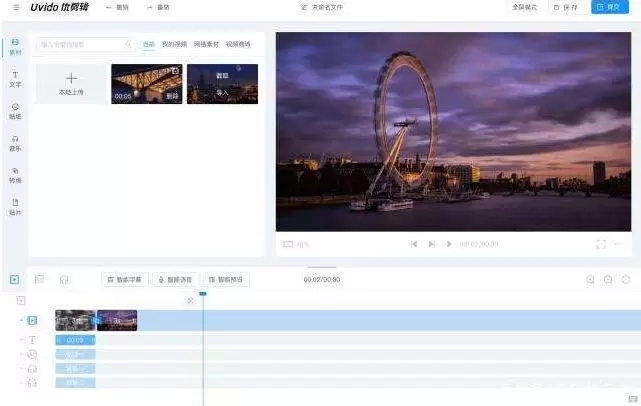Image resolution: width=641 pixels, height=406 pixels.
Task: Open the 文字 text panel in sidebar
Action: [15, 77]
